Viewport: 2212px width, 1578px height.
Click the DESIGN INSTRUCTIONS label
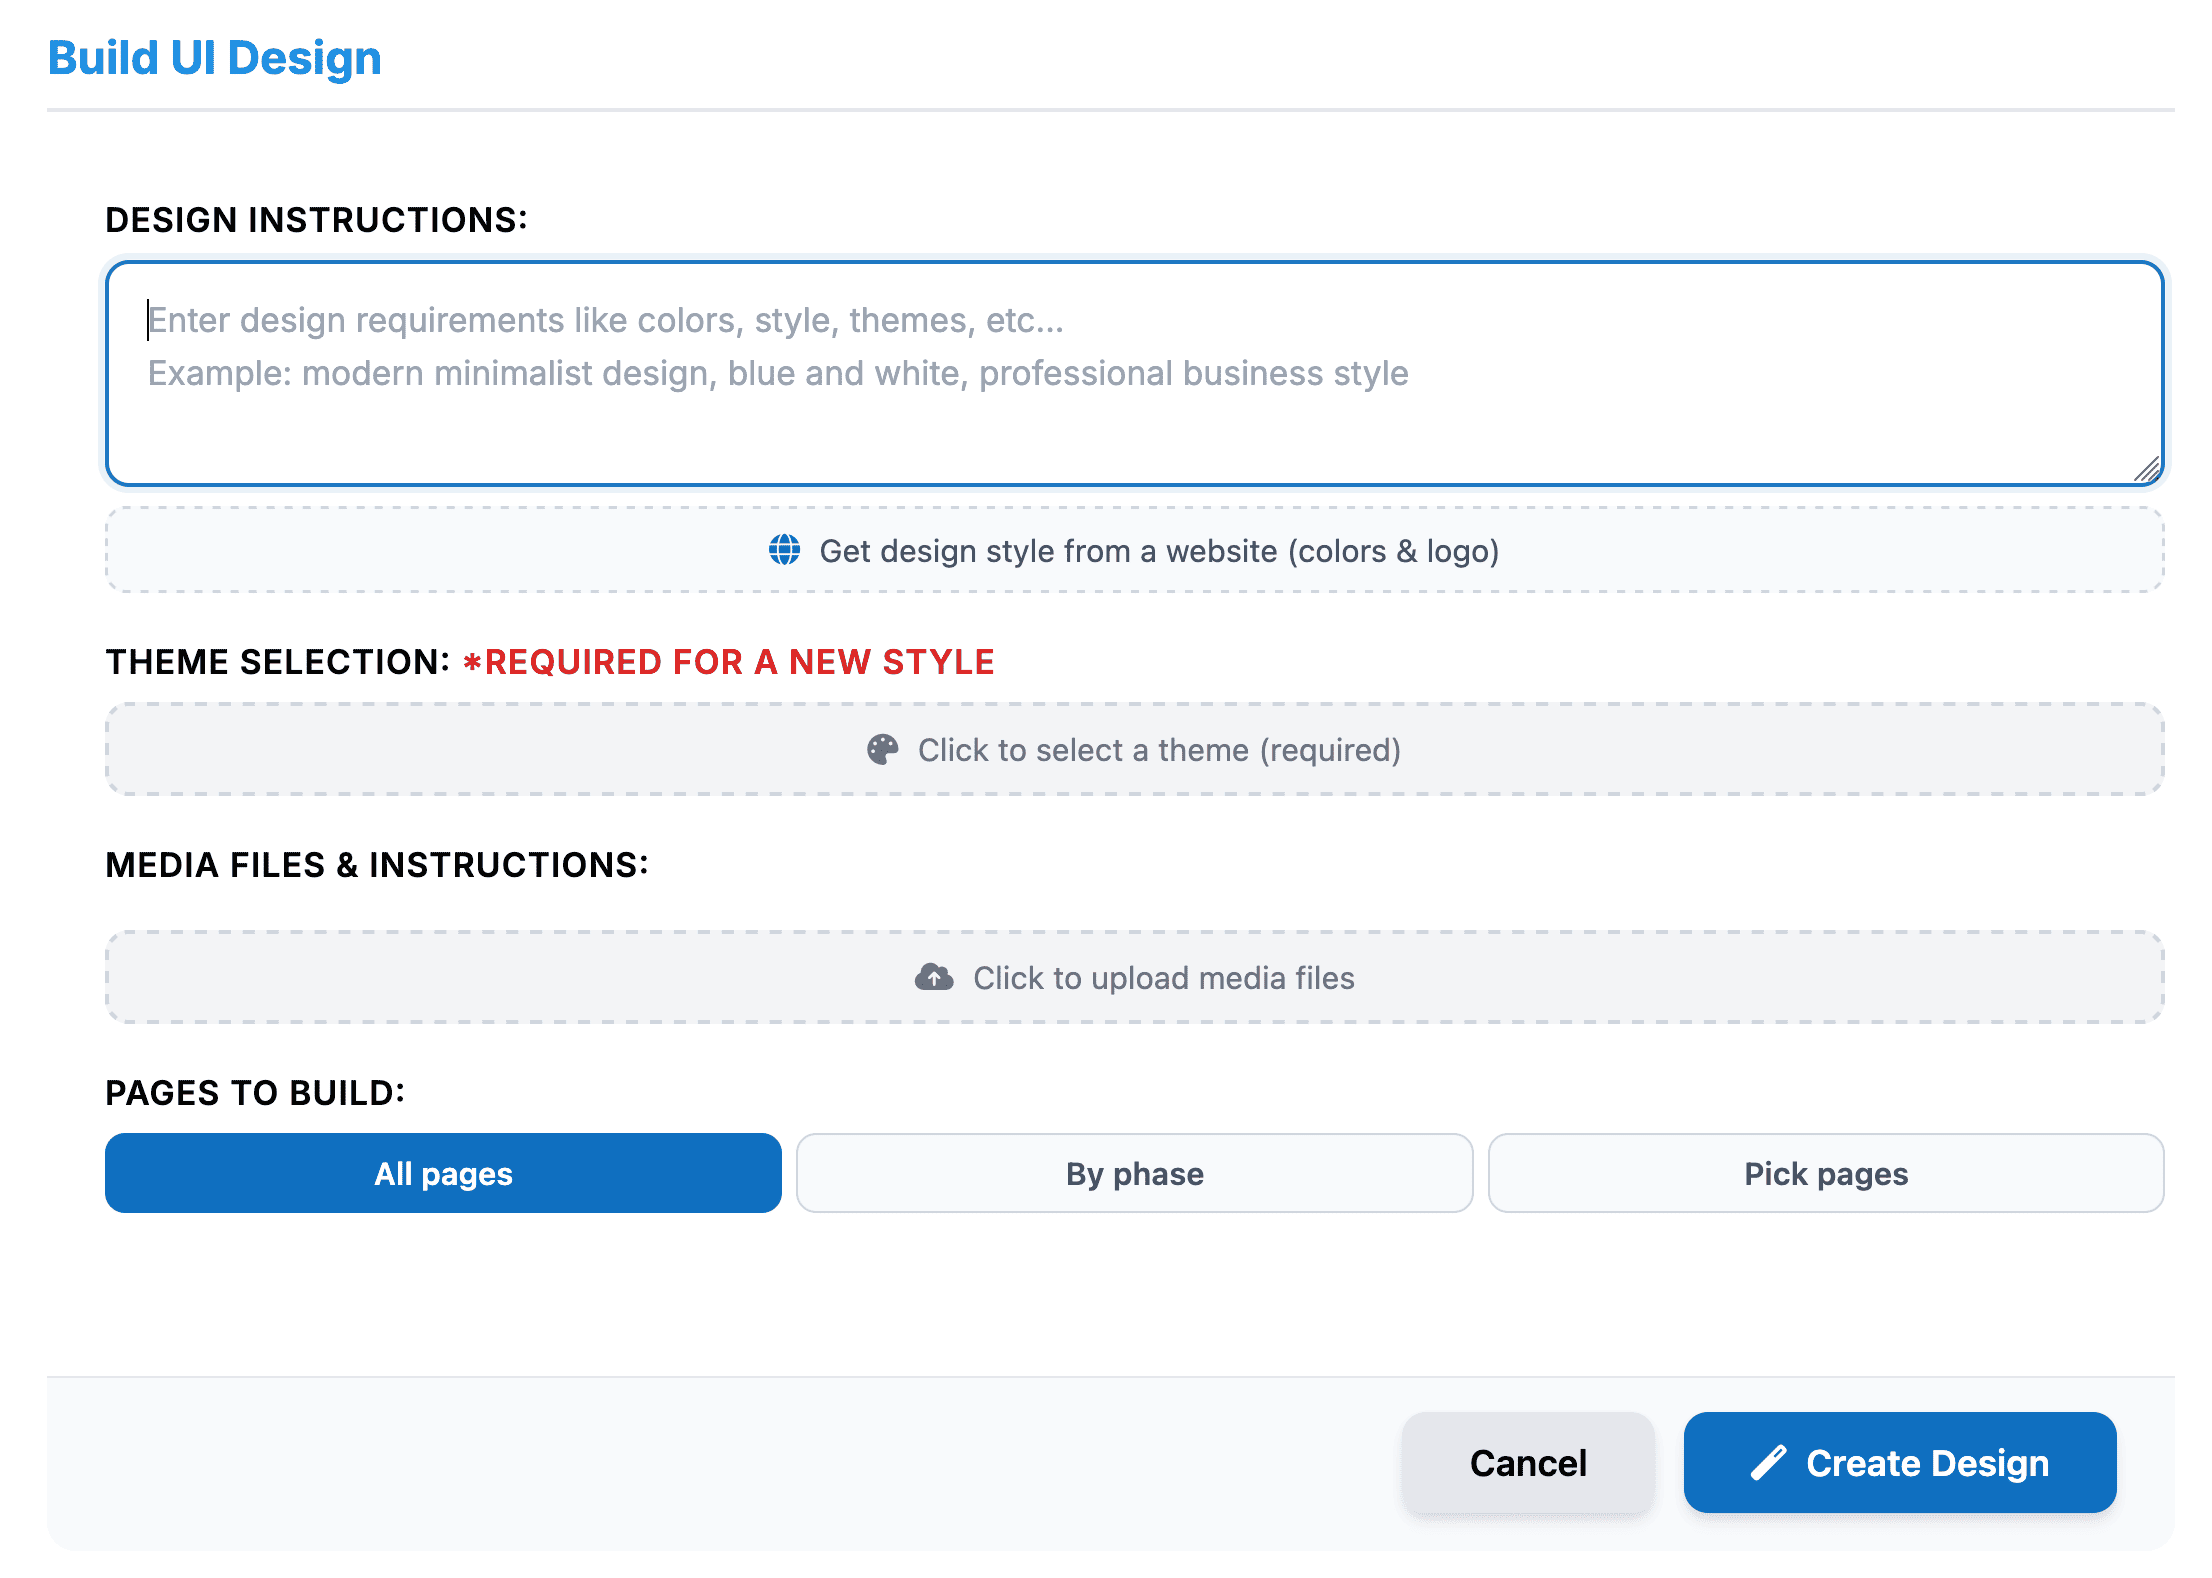tap(317, 220)
